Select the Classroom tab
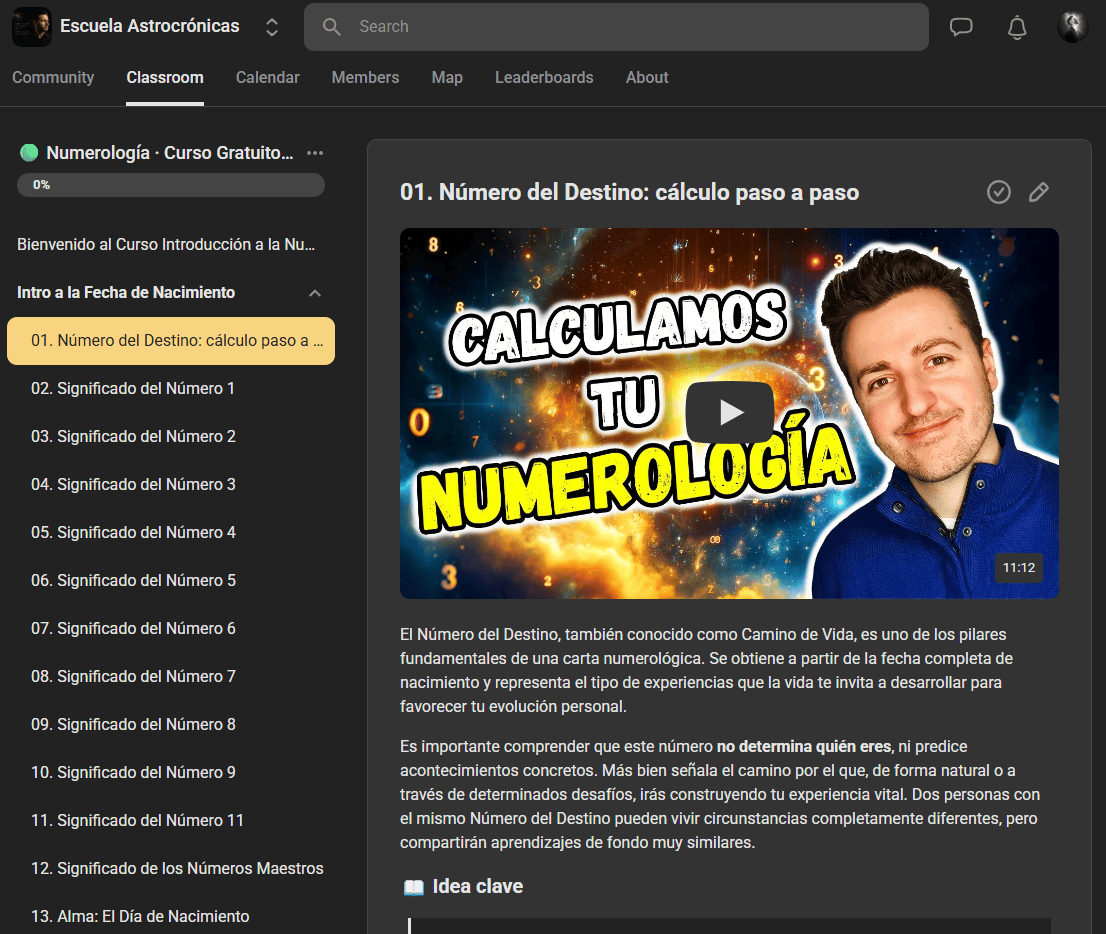Image resolution: width=1106 pixels, height=934 pixels. (x=165, y=78)
